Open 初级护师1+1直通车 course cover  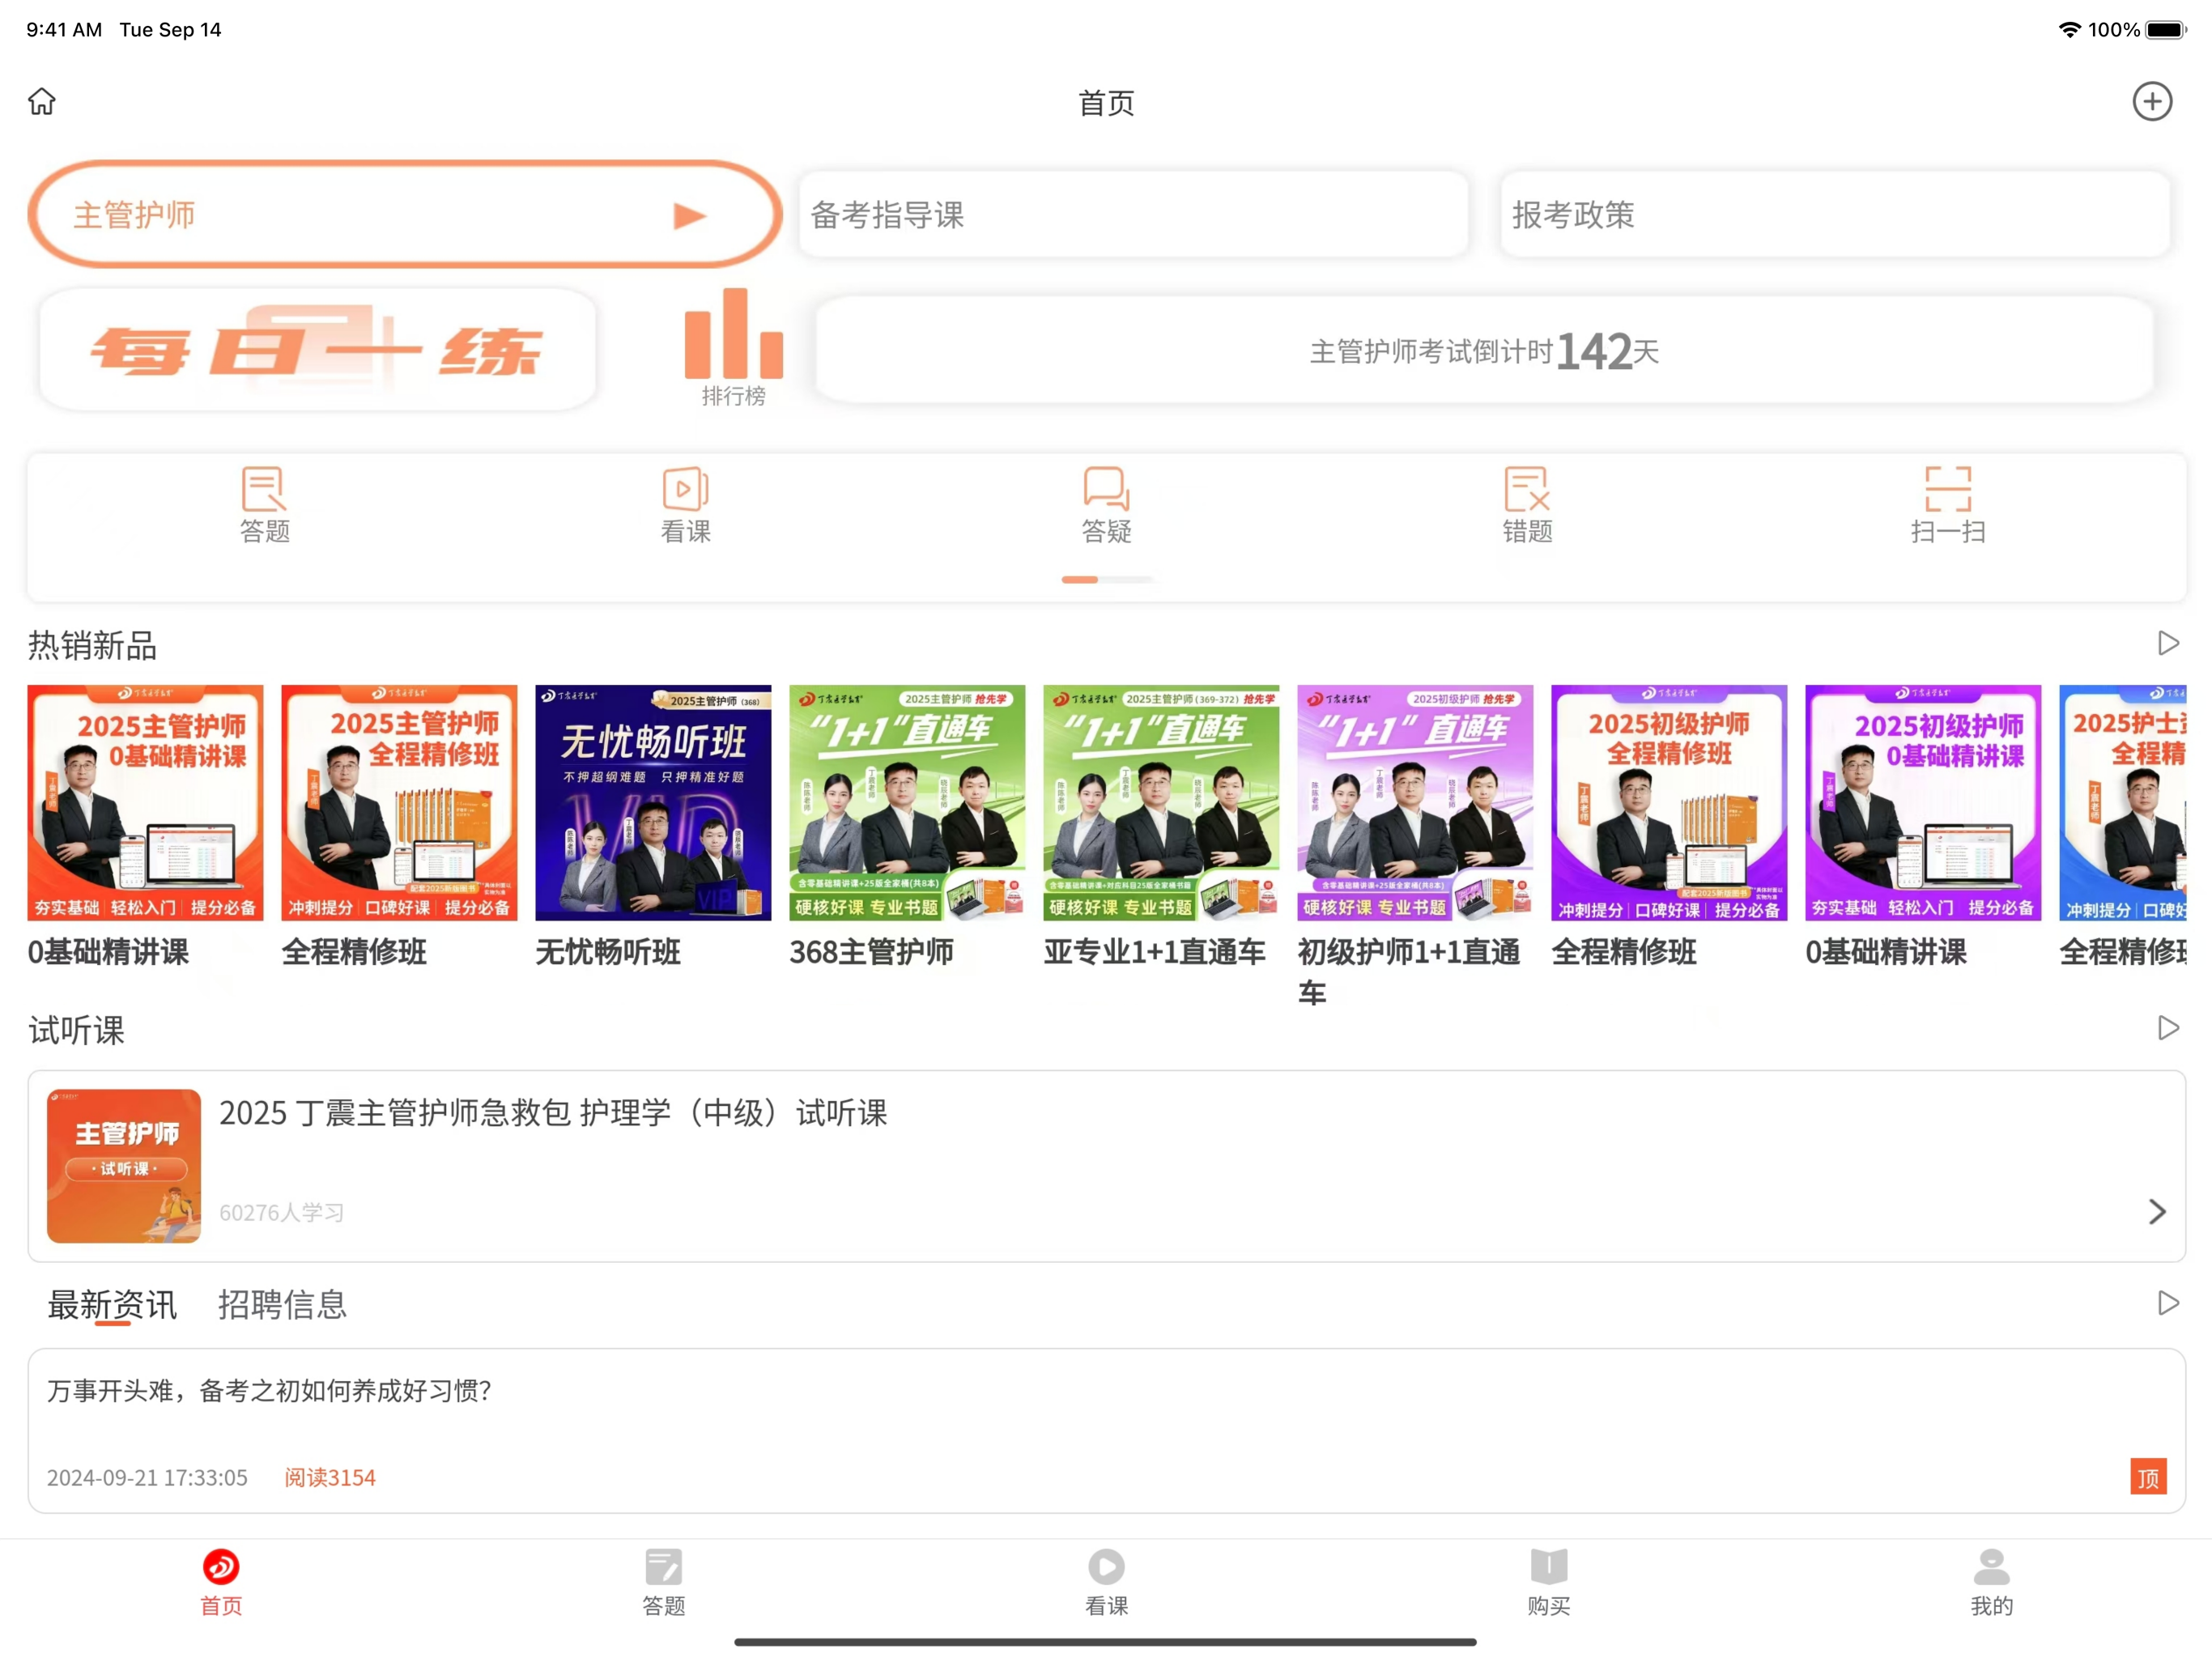(1415, 802)
